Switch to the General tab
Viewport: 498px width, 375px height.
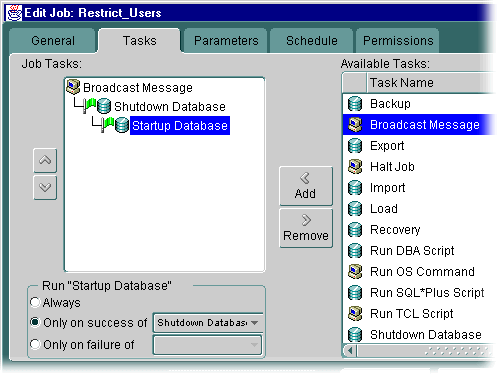click(53, 41)
